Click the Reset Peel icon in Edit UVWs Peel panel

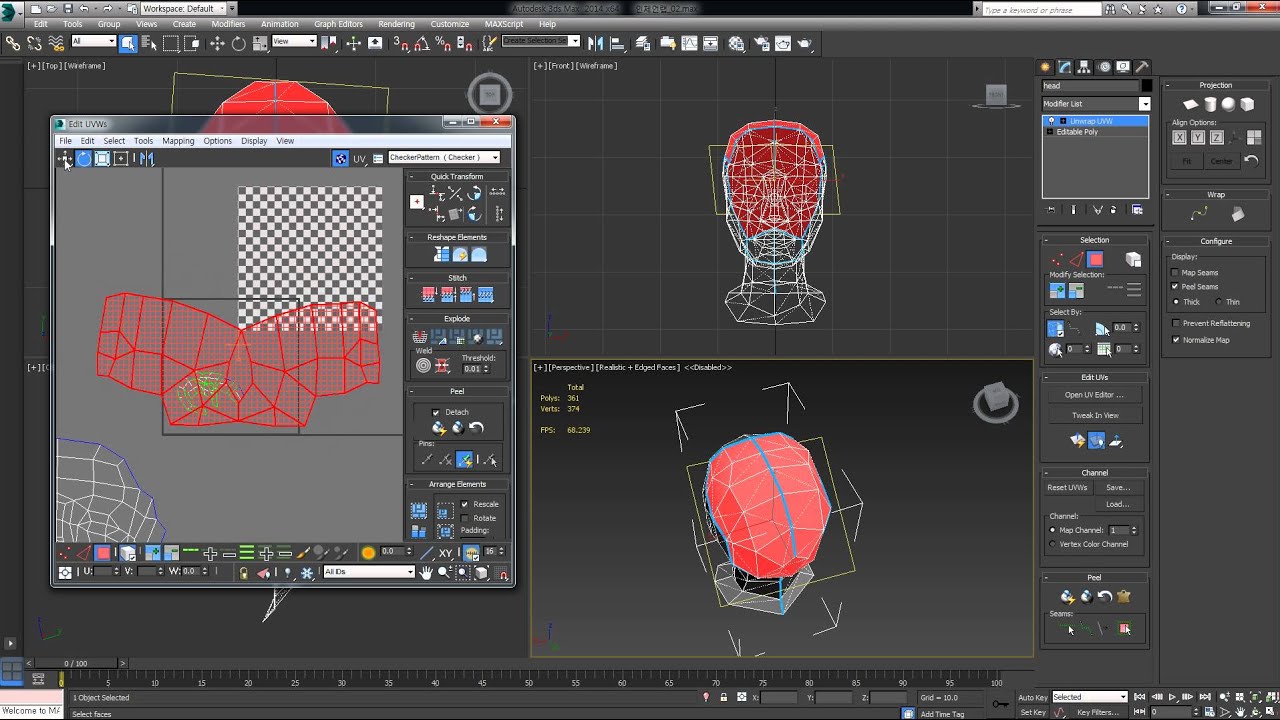tap(477, 428)
